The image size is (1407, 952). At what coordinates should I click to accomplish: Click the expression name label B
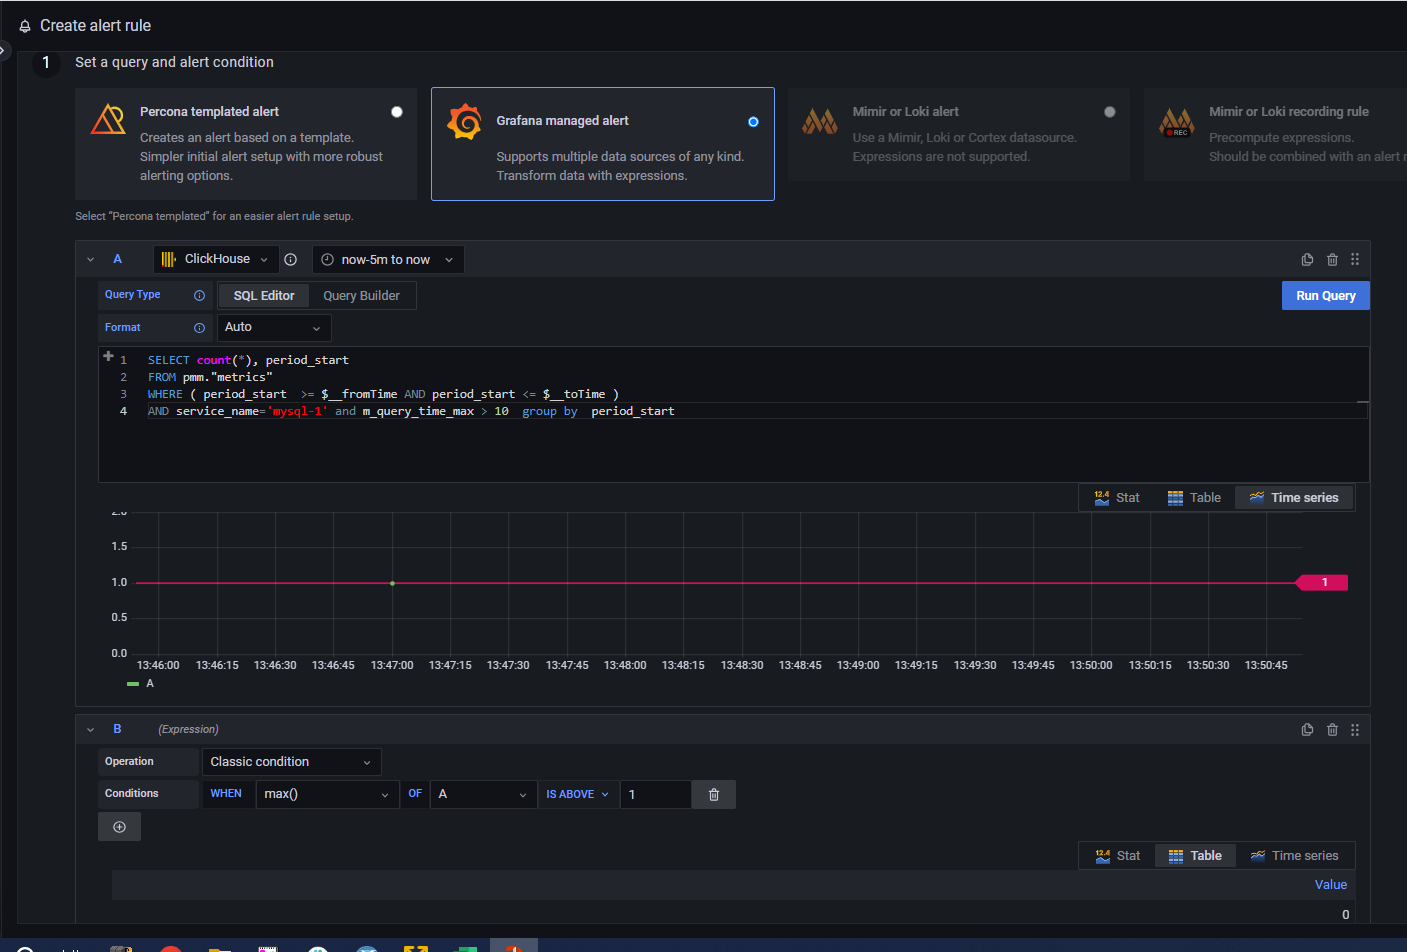coord(117,730)
